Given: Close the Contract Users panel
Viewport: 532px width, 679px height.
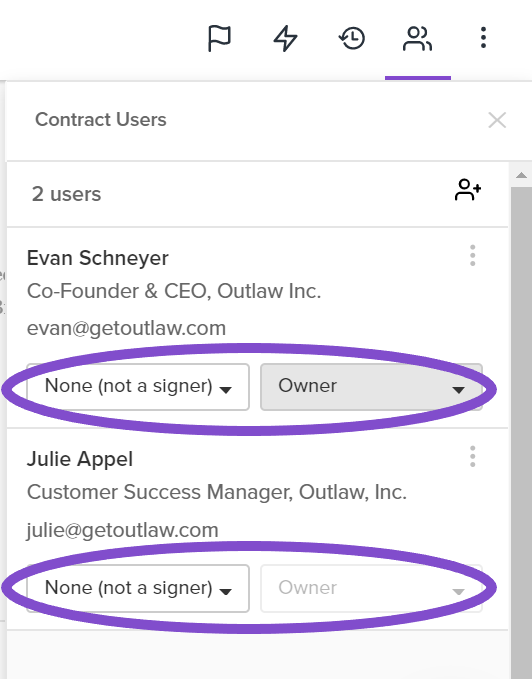Looking at the screenshot, I should point(497,120).
